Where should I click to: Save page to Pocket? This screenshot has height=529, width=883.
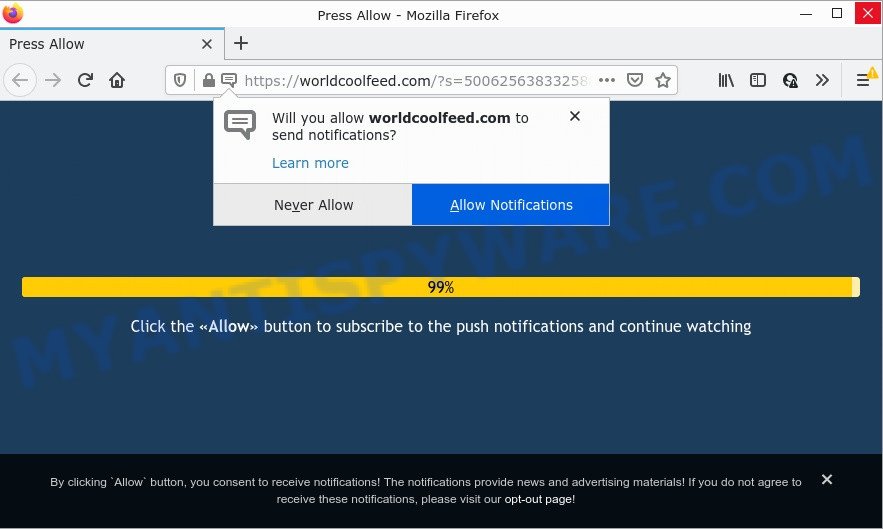(635, 81)
